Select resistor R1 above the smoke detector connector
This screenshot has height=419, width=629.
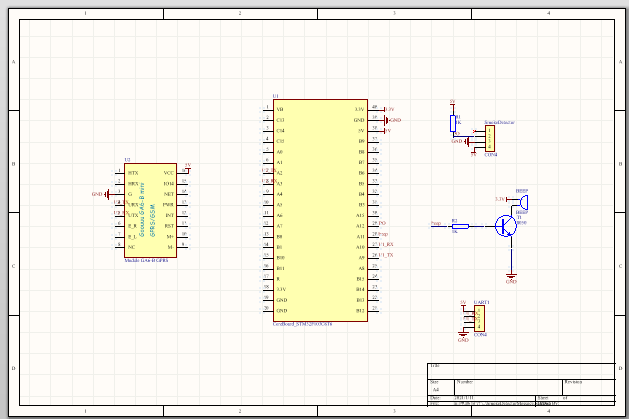(453, 123)
